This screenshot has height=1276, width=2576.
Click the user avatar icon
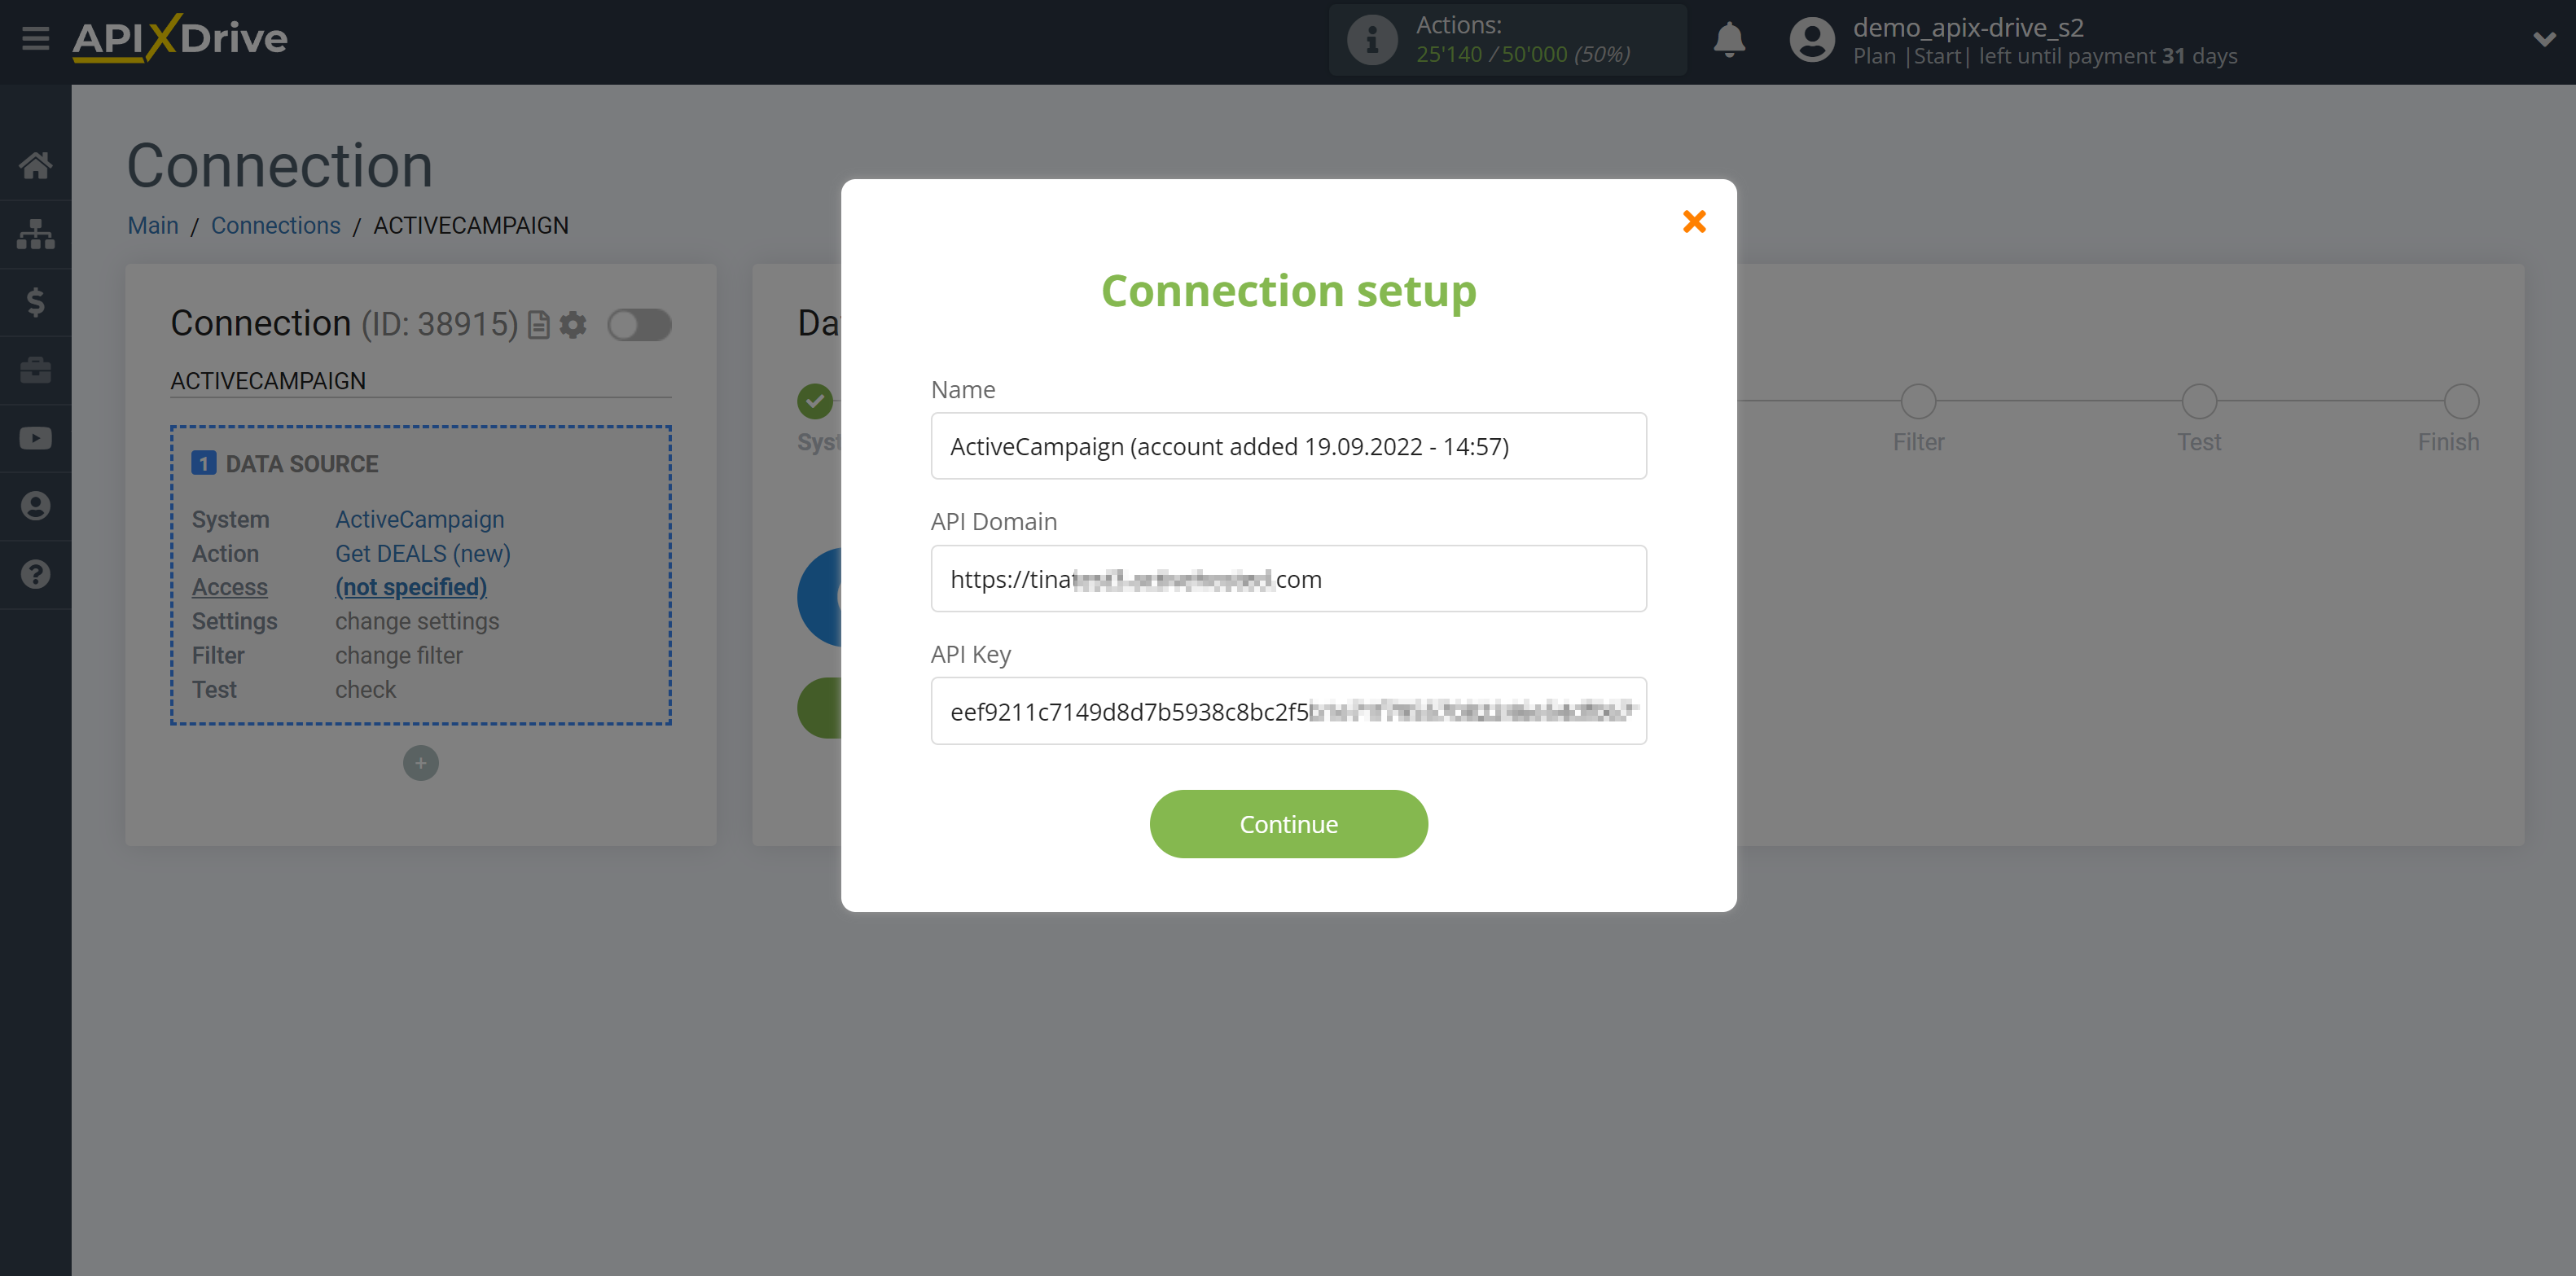pos(1812,40)
